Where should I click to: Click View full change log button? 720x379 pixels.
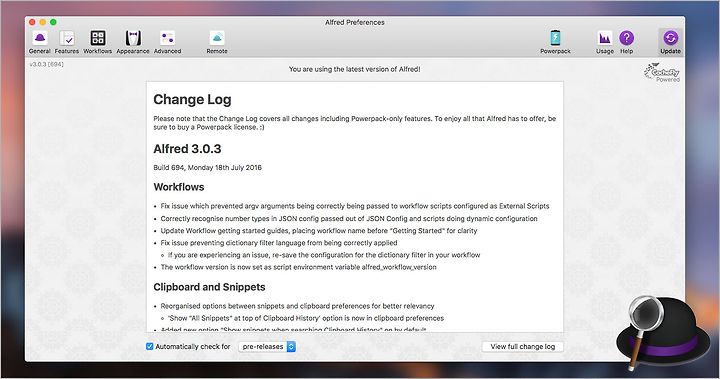[523, 346]
